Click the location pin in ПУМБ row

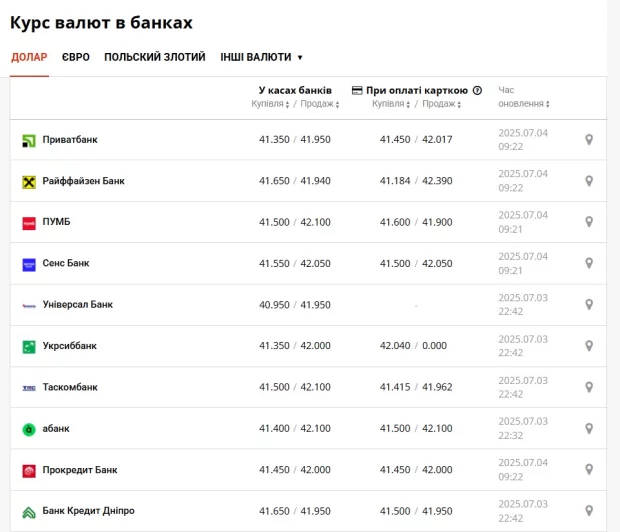click(589, 222)
